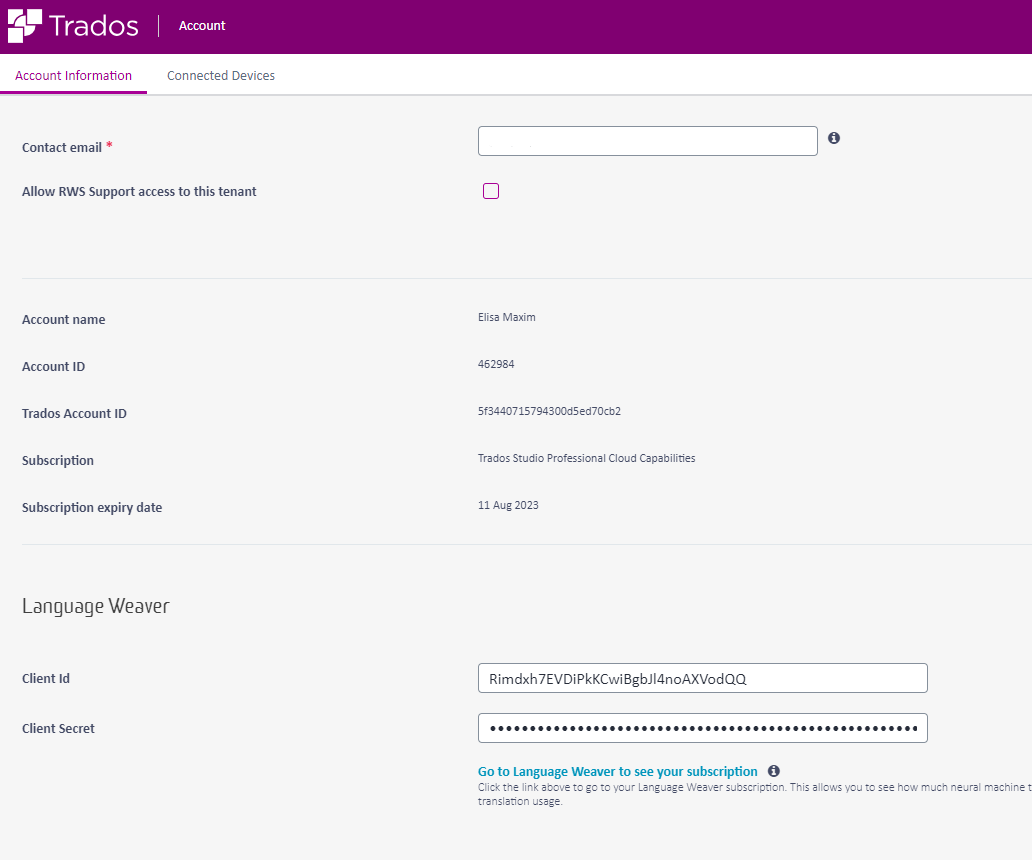Image resolution: width=1032 pixels, height=860 pixels.
Task: Click the Account ID label
Action: pos(53,367)
